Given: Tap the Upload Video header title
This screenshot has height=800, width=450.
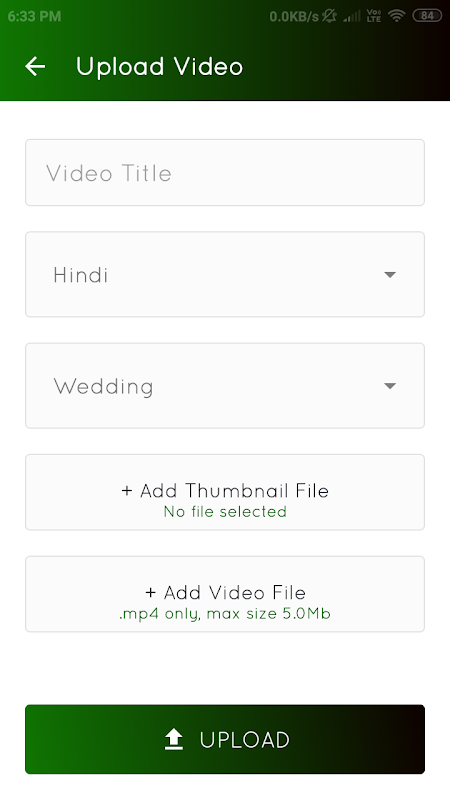Looking at the screenshot, I should [160, 67].
